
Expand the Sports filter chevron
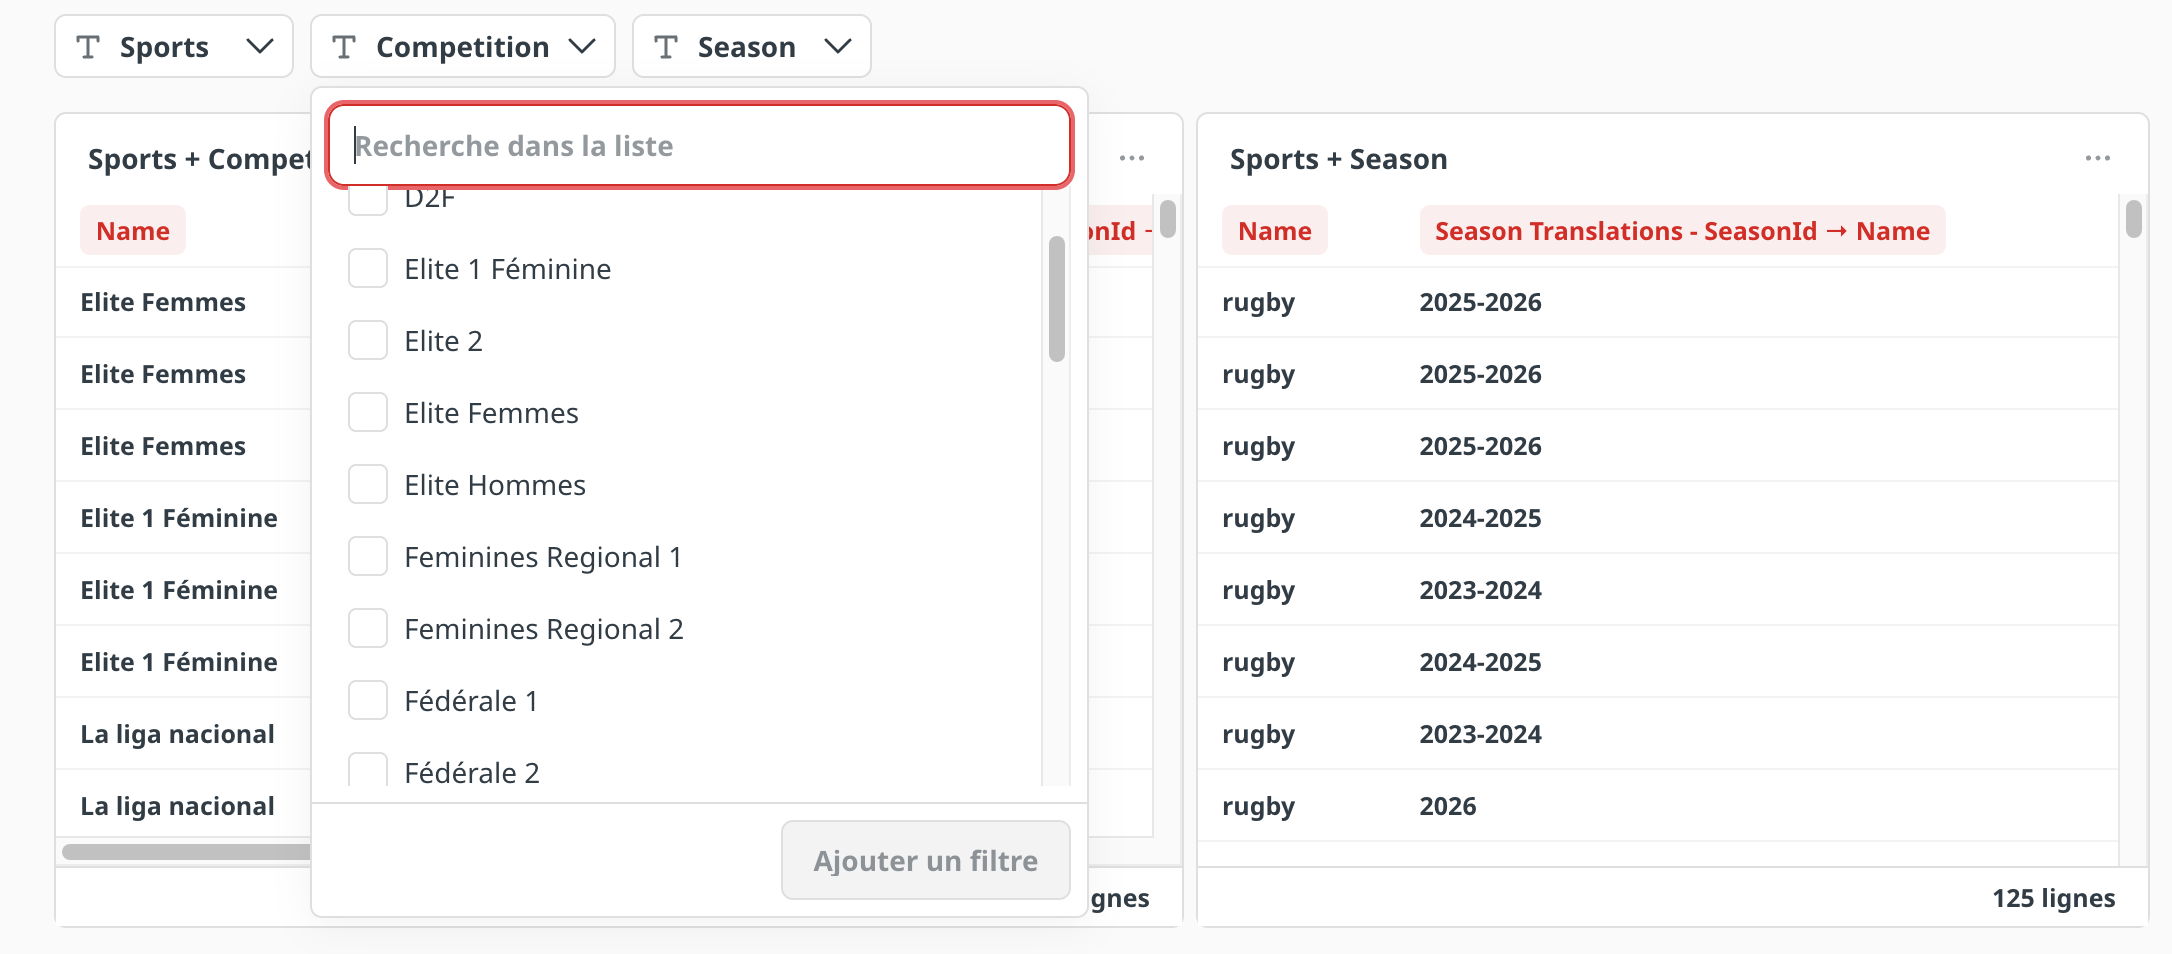tap(260, 47)
